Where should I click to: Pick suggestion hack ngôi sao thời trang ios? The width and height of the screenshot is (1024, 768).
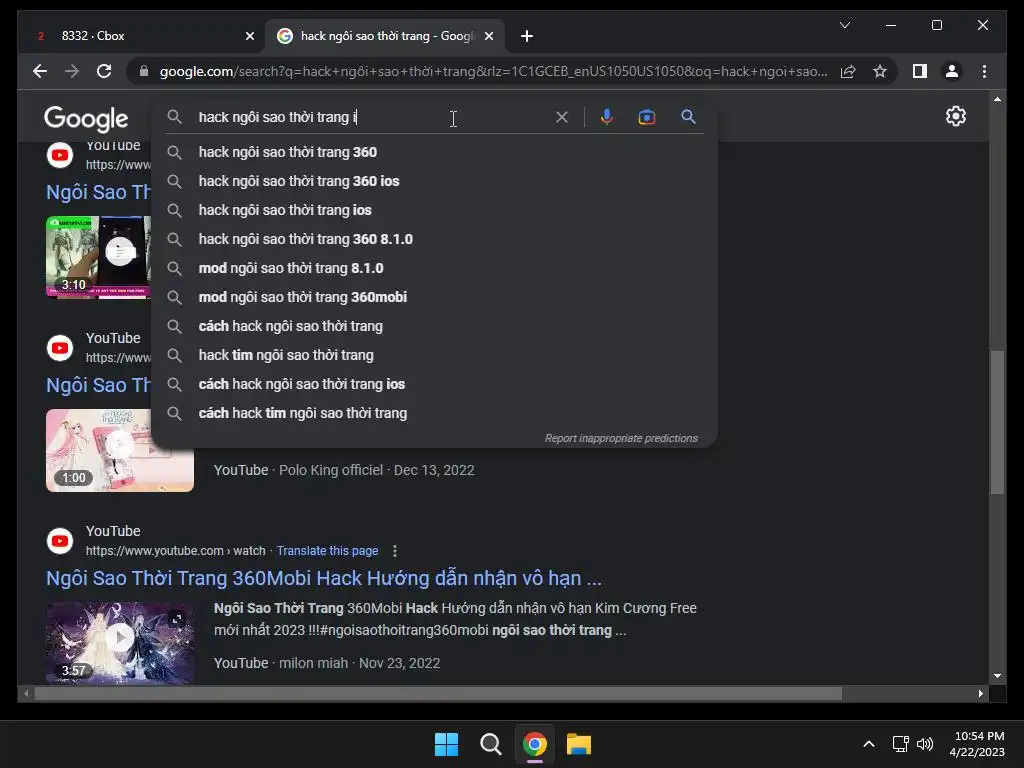click(434, 210)
